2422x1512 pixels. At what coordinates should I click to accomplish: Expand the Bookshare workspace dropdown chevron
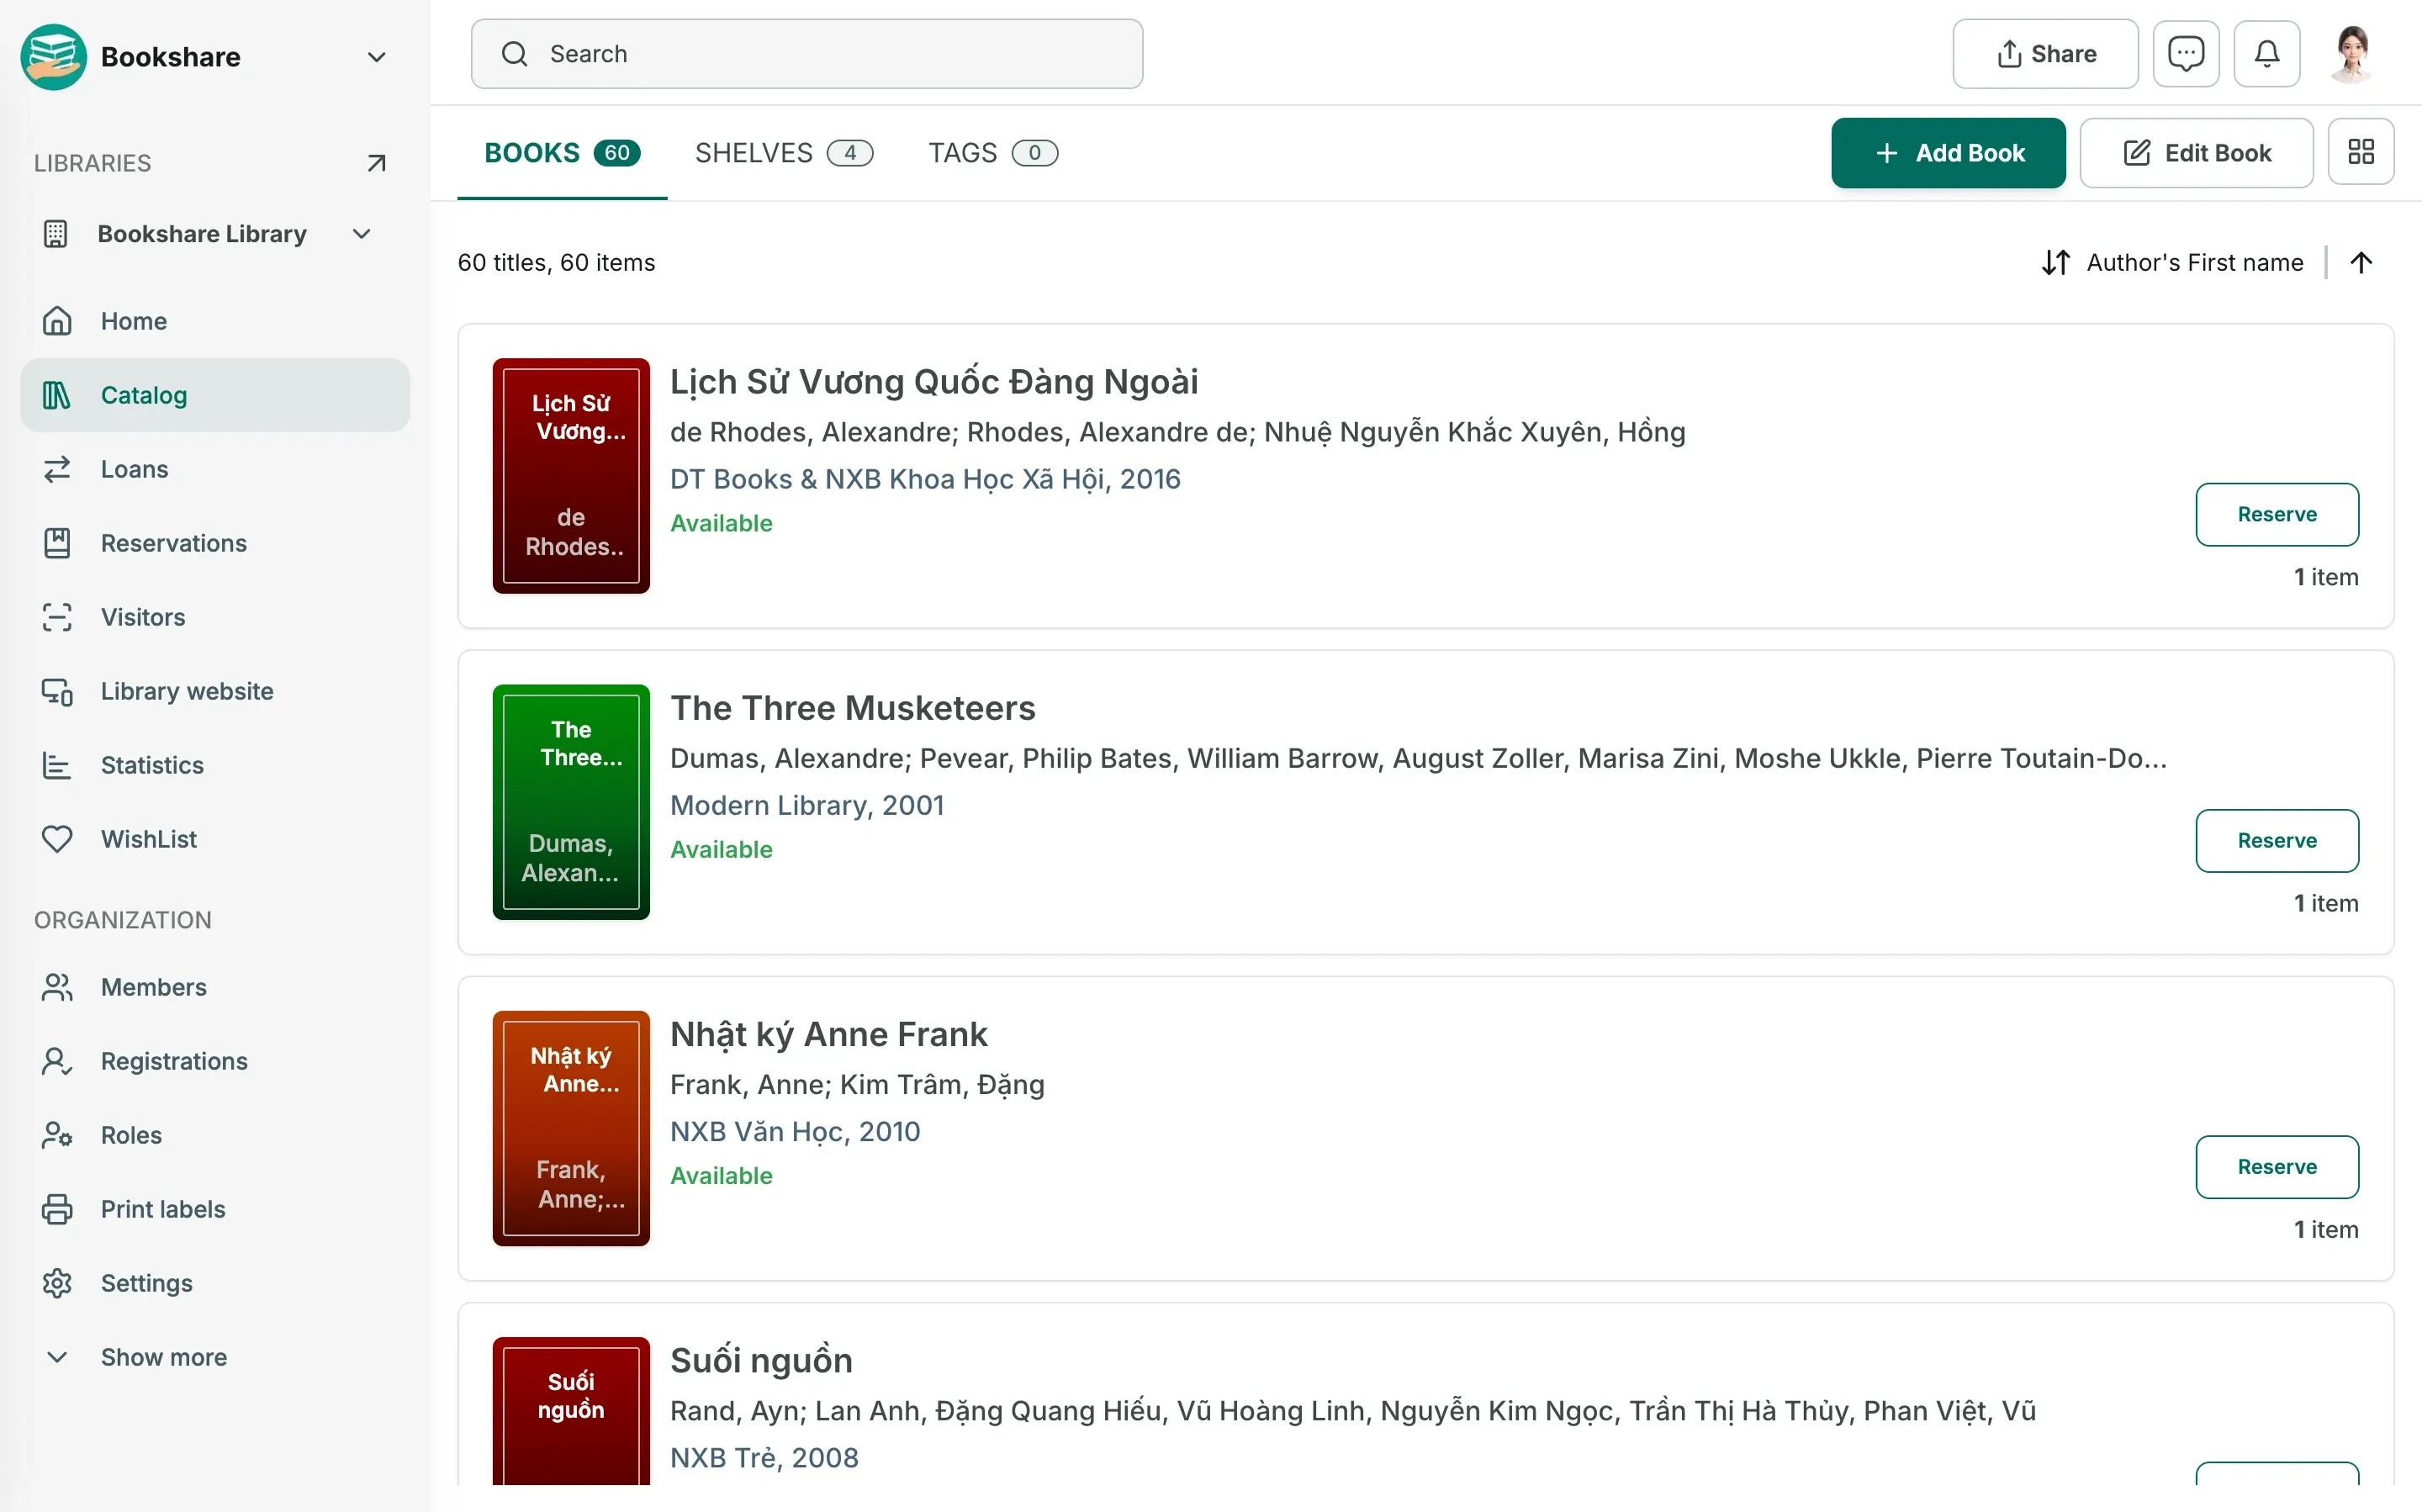376,57
